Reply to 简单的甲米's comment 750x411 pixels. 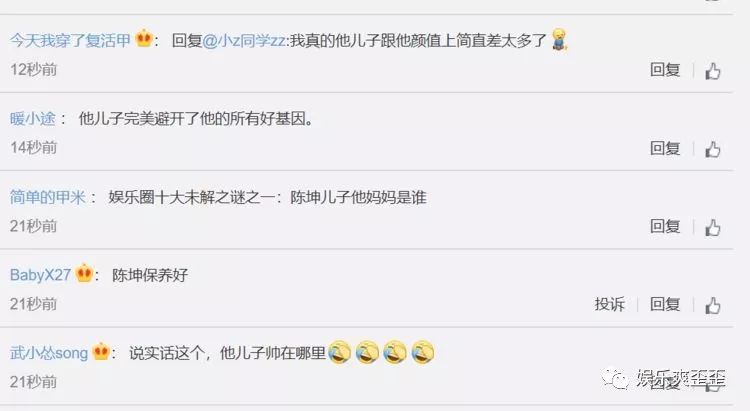point(665,226)
